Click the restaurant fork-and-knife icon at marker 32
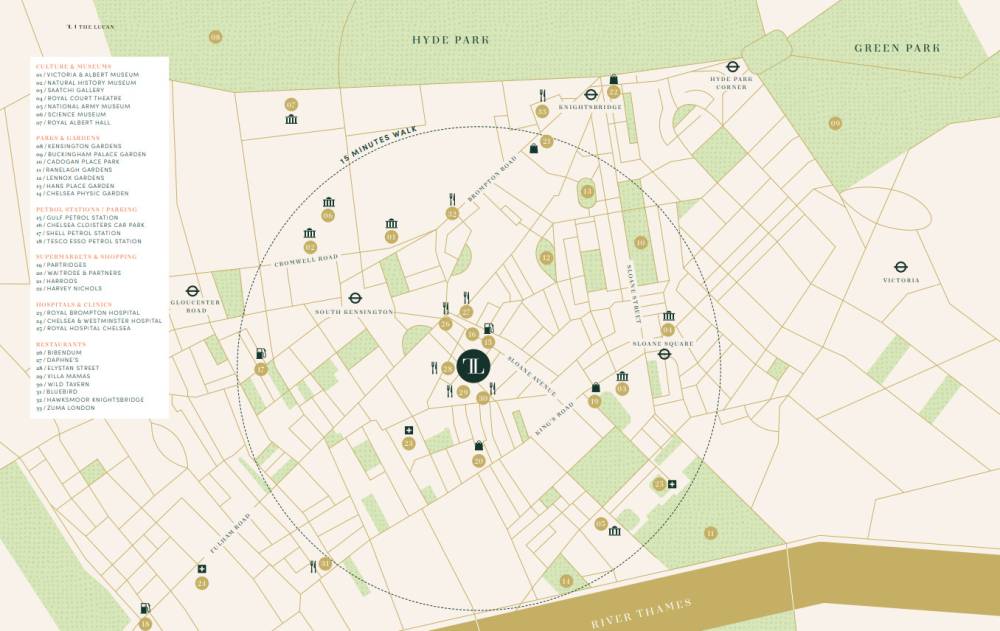1000x631 pixels. 452,199
